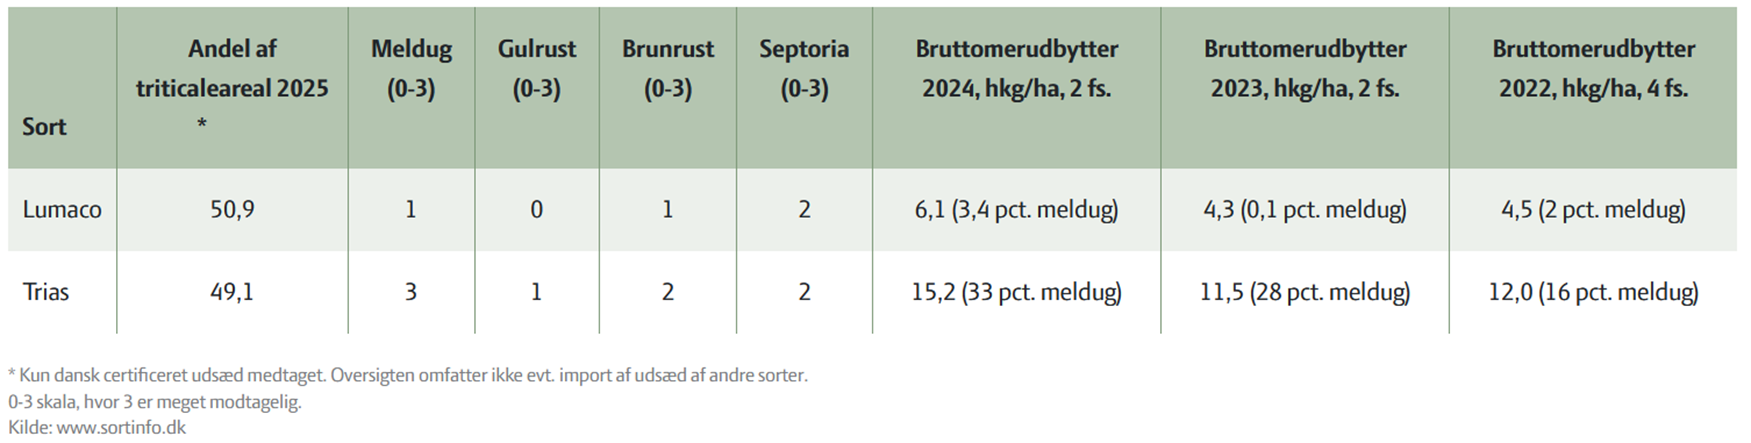Open the www.sortinfo.dk source link
This screenshot has height=443, width=1751.
point(121,427)
